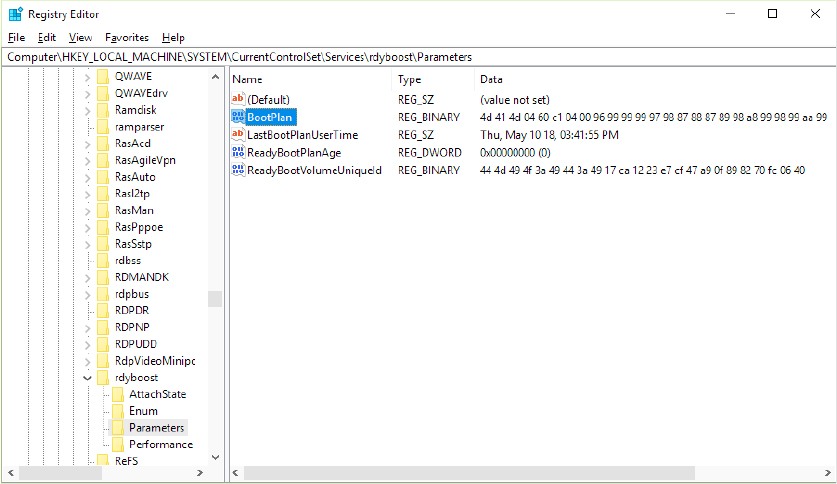Click the ReadyBootVolumeUniqueId binary icon
Image resolution: width=837 pixels, height=484 pixels.
[x=238, y=170]
